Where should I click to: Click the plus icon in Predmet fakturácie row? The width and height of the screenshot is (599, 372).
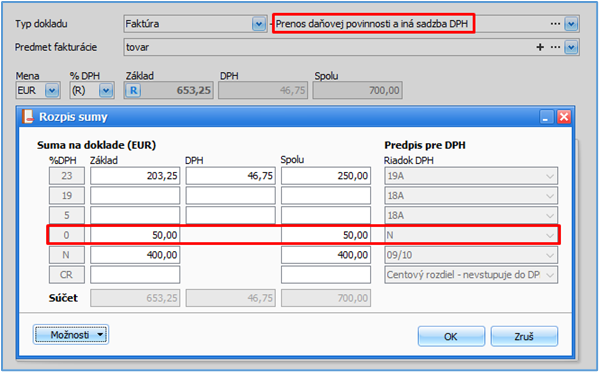tap(540, 47)
